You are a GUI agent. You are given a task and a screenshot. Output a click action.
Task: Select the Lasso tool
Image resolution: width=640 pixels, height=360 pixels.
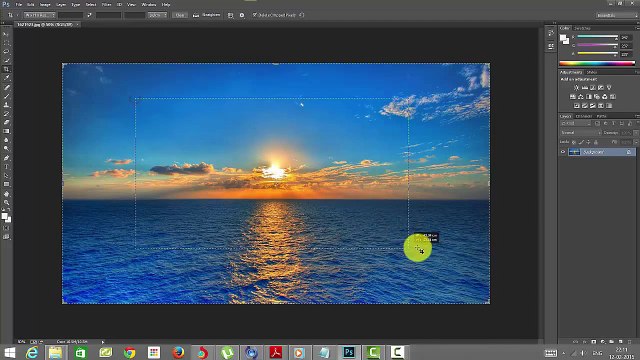click(x=6, y=52)
